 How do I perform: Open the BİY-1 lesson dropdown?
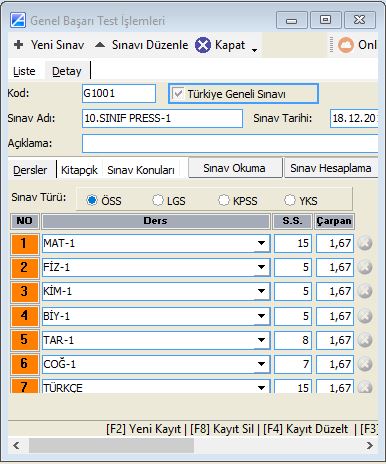(x=262, y=316)
